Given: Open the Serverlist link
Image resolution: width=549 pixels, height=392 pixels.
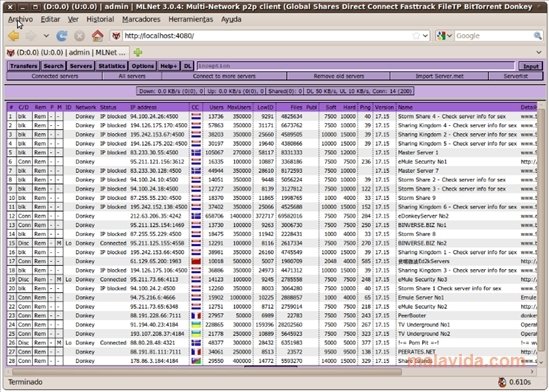Looking at the screenshot, I should 516,76.
